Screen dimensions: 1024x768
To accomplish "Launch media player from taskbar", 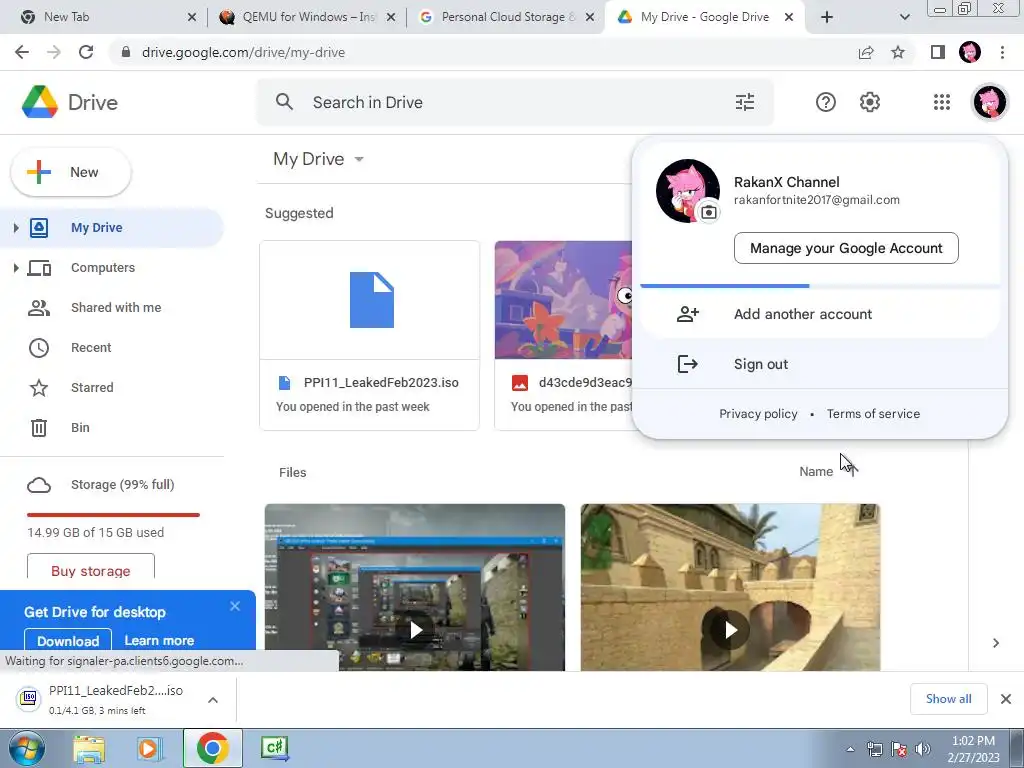I will tap(150, 748).
